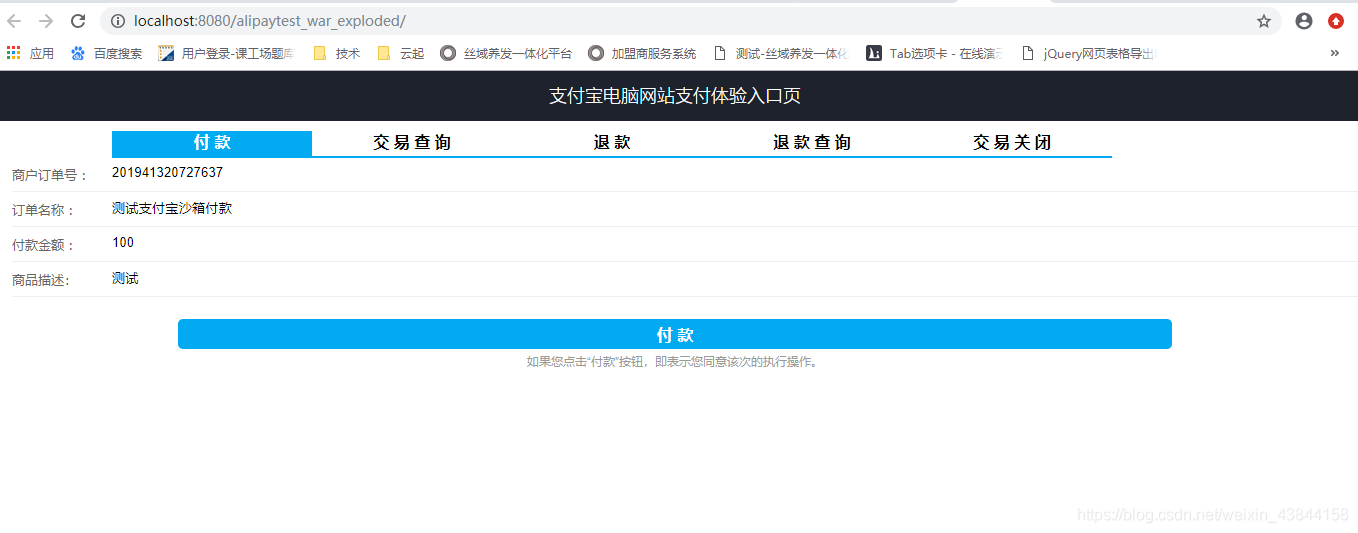Select the 付款 tab
The image size is (1358, 533).
[x=212, y=143]
